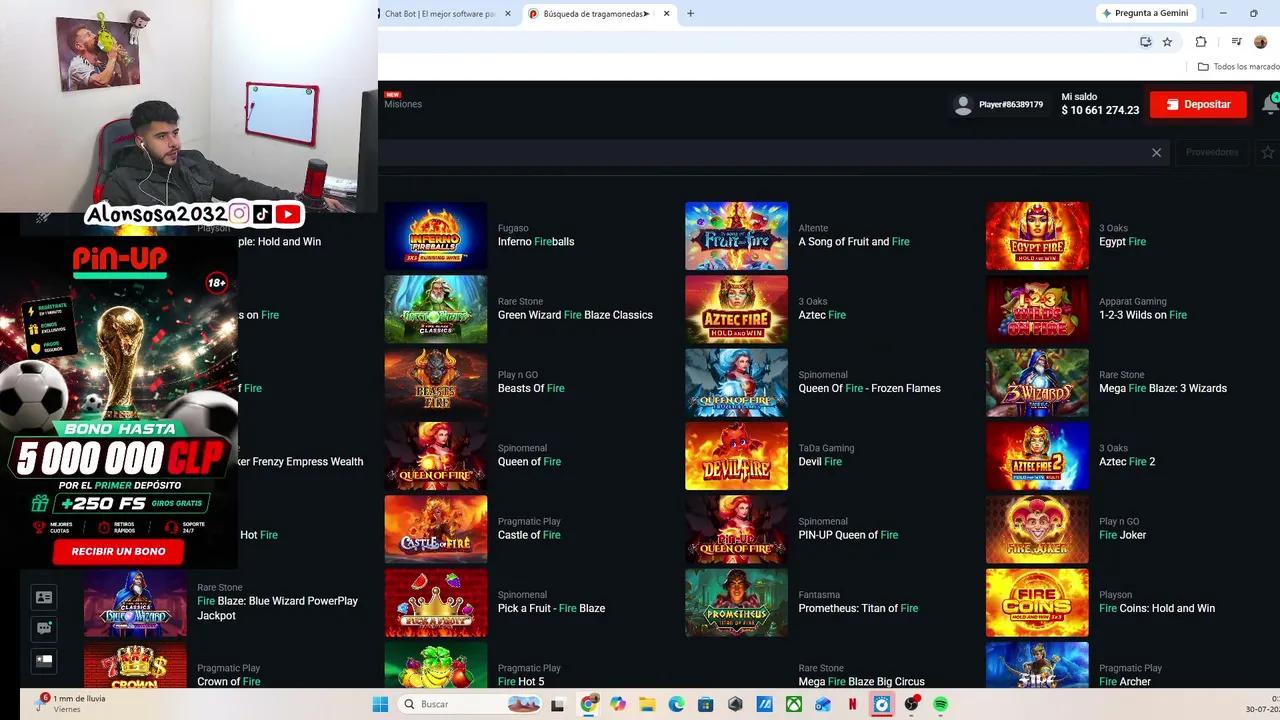Open the weather widget showing lluvia
1280x720 pixels.
point(70,703)
